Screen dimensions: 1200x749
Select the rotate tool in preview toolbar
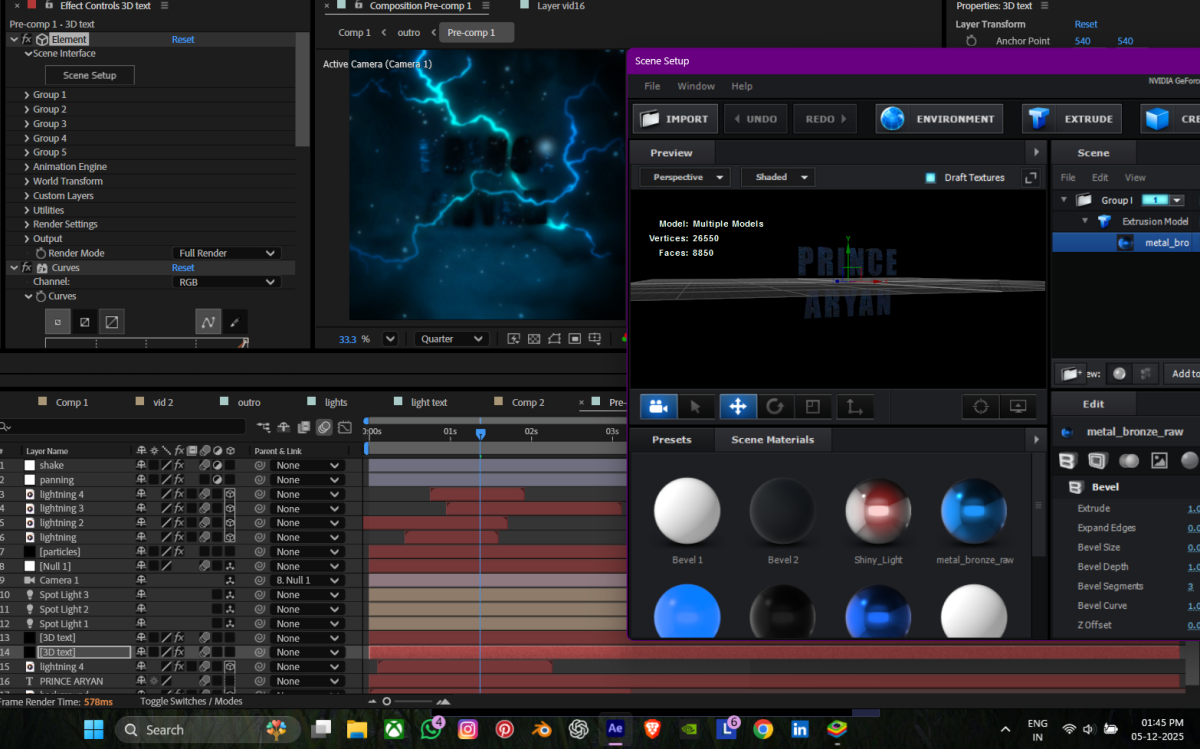tap(774, 406)
